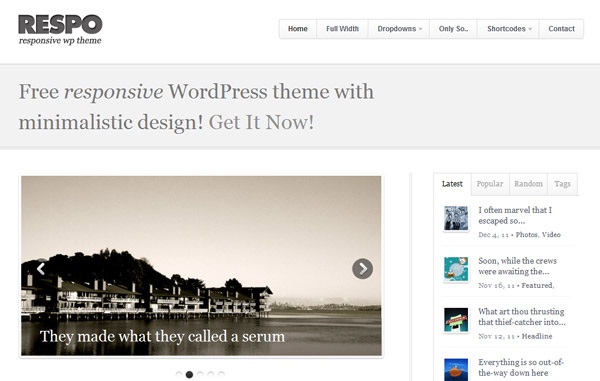Click the Video category link

pos(551,235)
